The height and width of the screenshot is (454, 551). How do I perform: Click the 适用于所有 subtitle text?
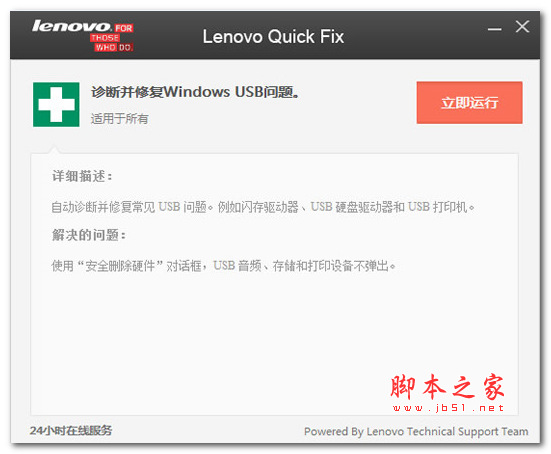click(119, 119)
